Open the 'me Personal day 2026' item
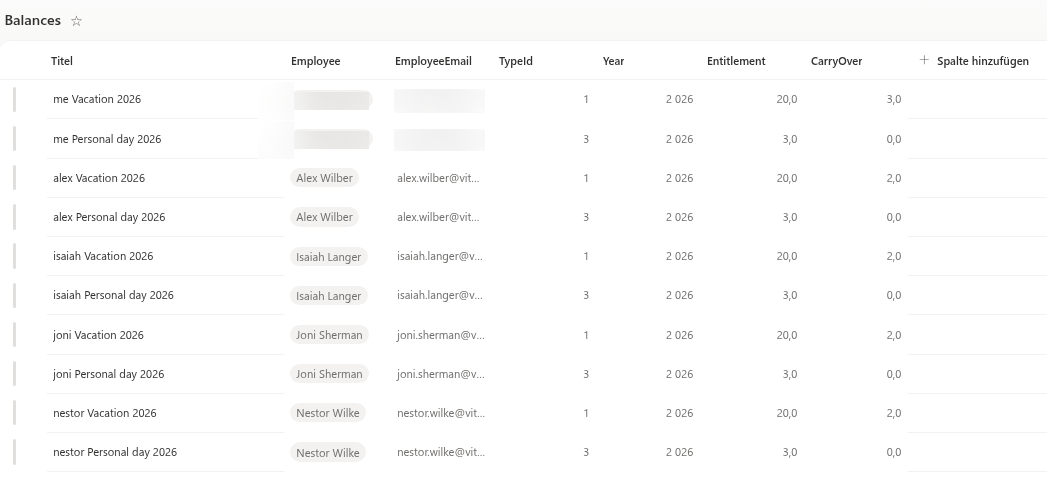Screen dimensions: 1047x480 coord(107,139)
